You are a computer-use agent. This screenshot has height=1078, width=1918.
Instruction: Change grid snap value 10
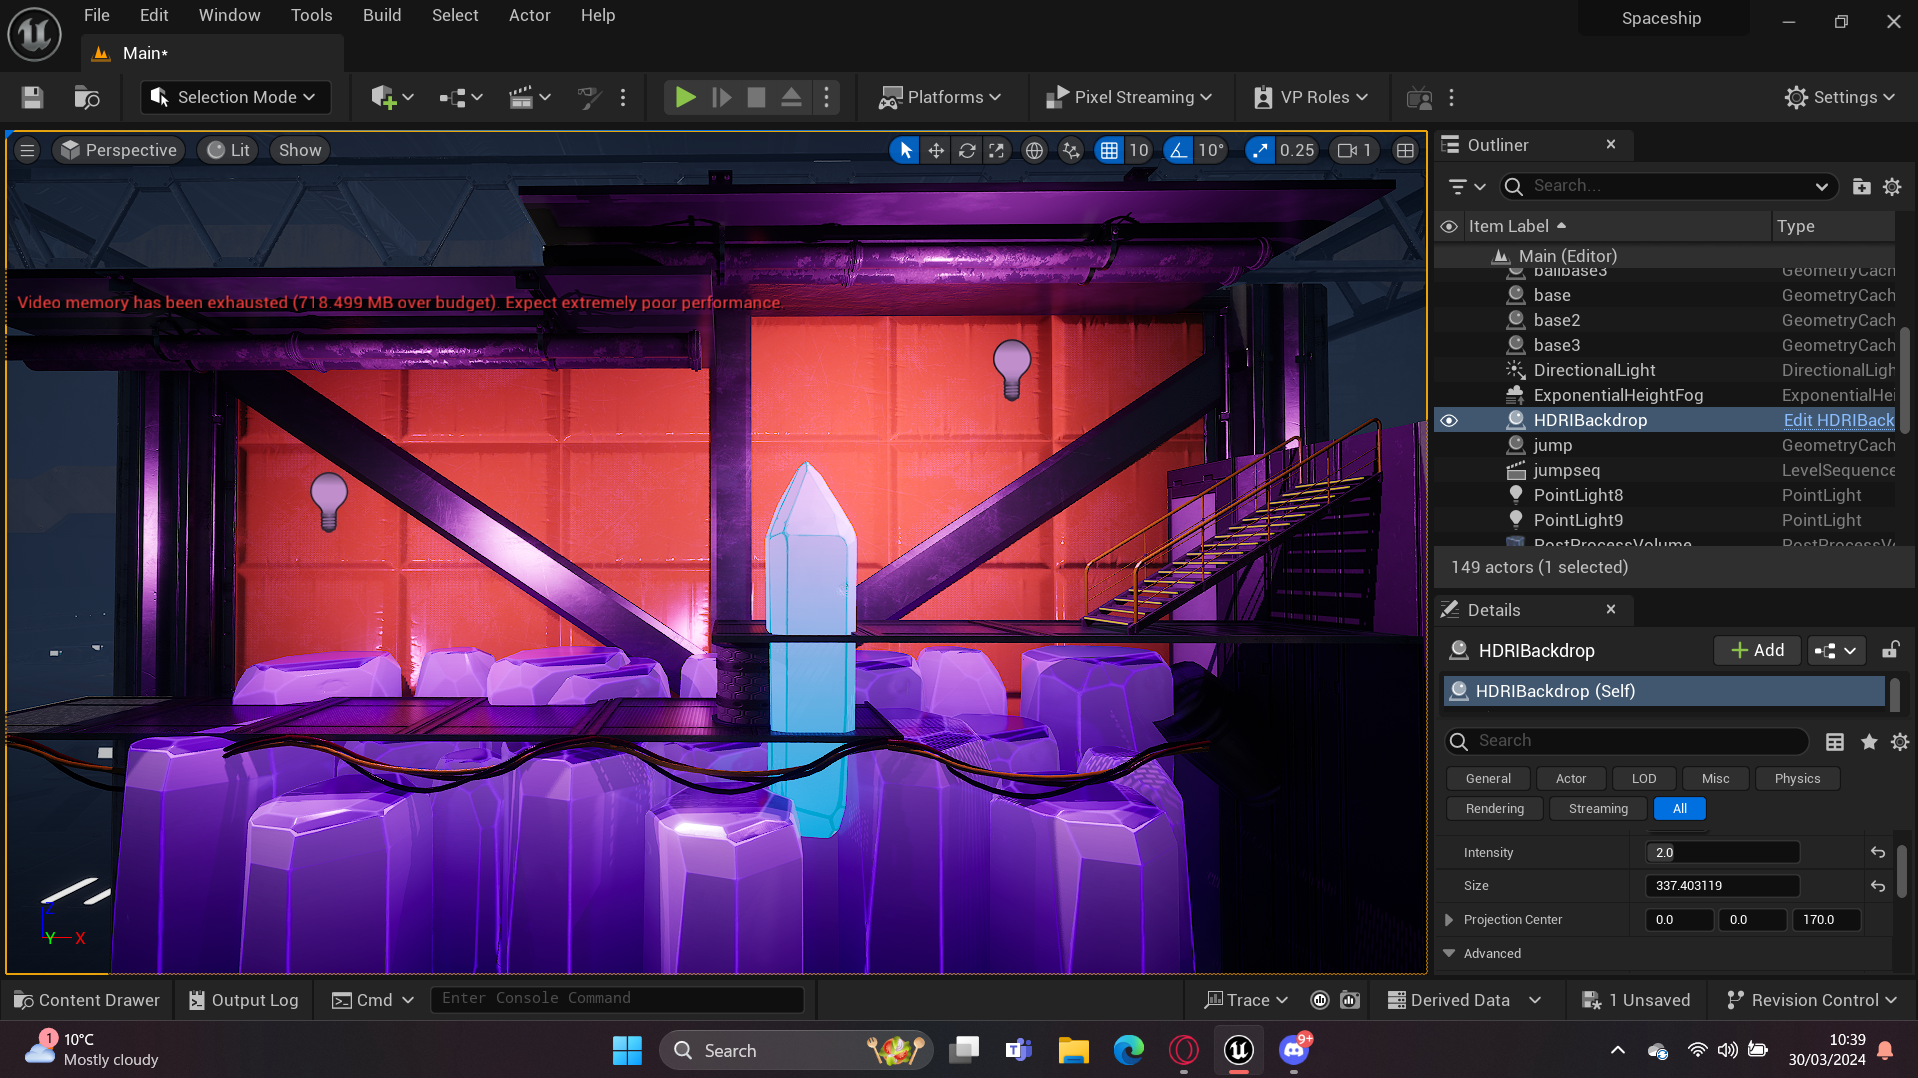click(x=1139, y=150)
